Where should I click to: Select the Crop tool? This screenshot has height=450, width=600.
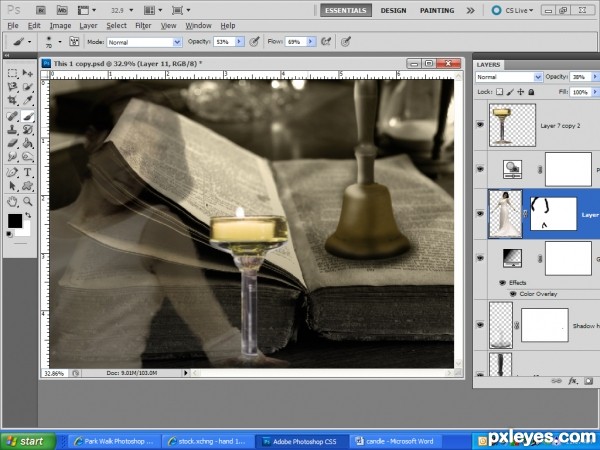pos(12,100)
